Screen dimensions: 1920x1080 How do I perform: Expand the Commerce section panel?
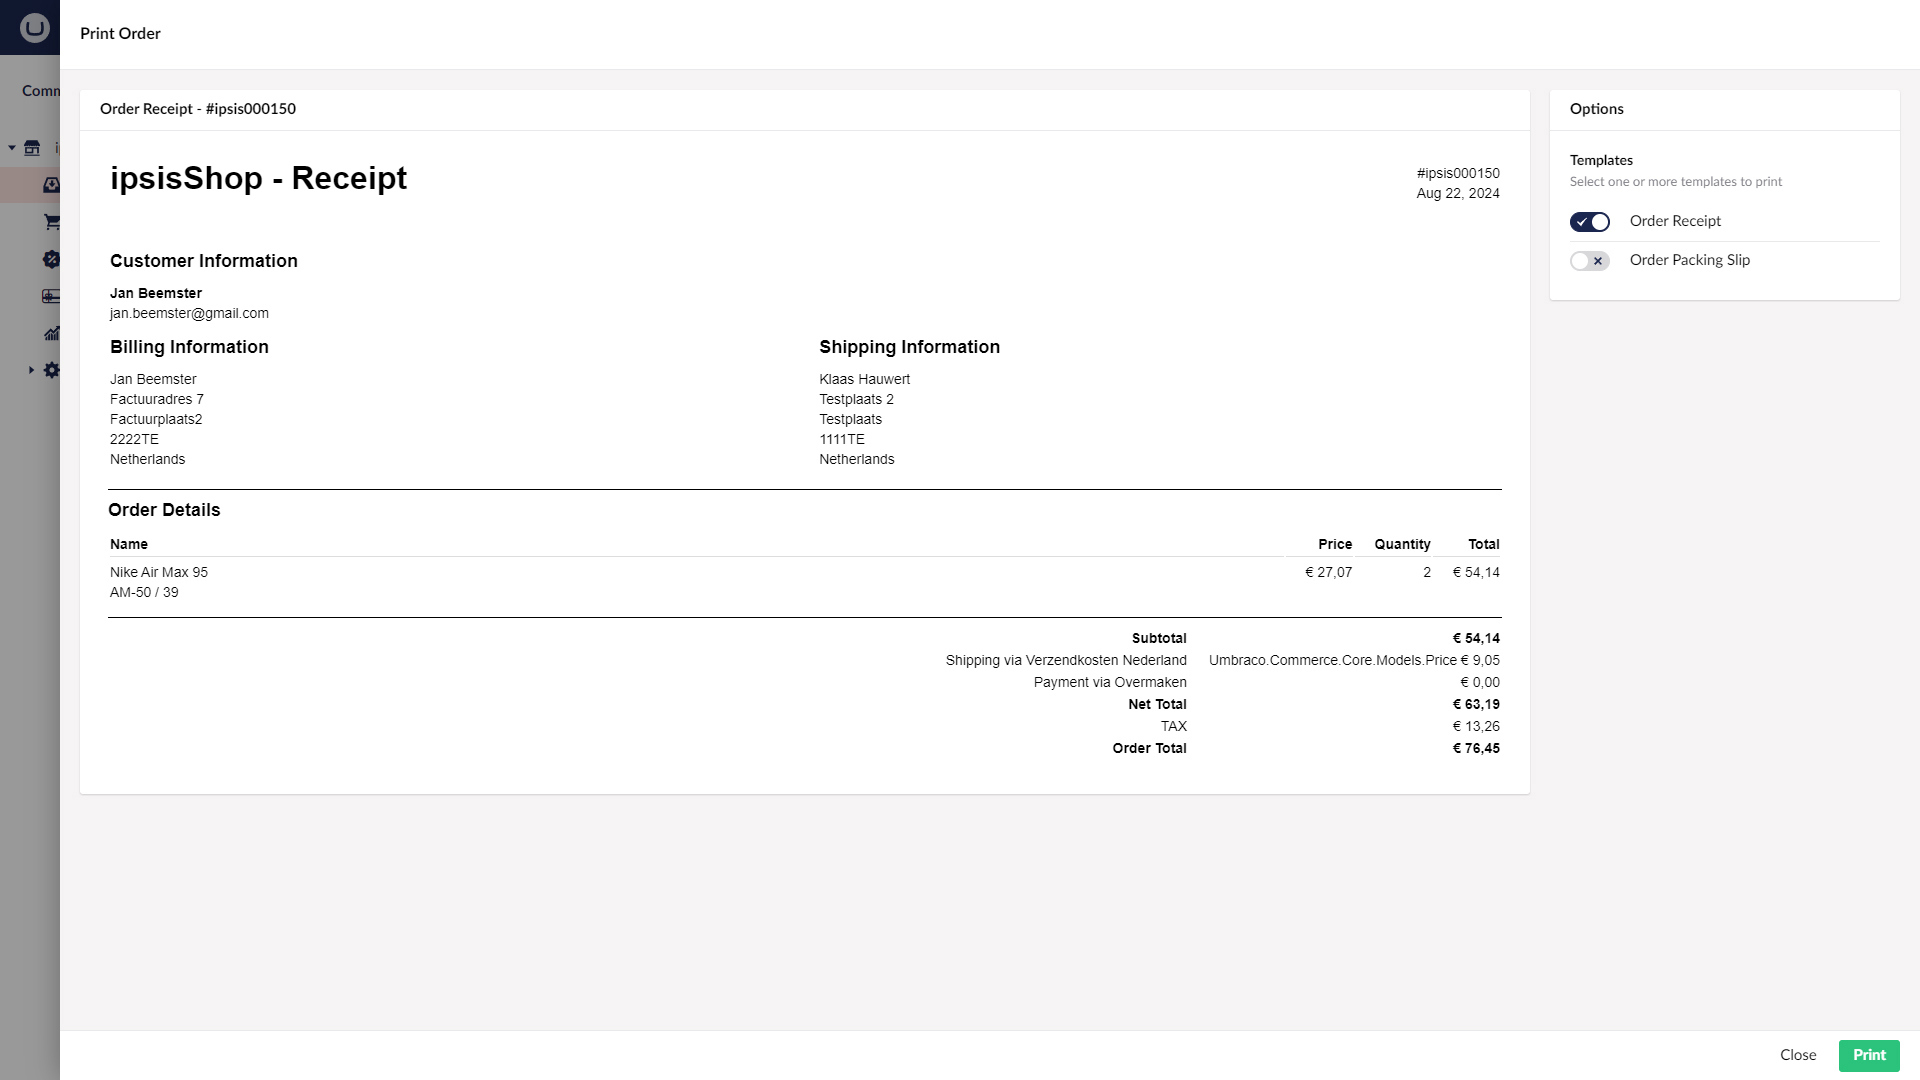[41, 90]
